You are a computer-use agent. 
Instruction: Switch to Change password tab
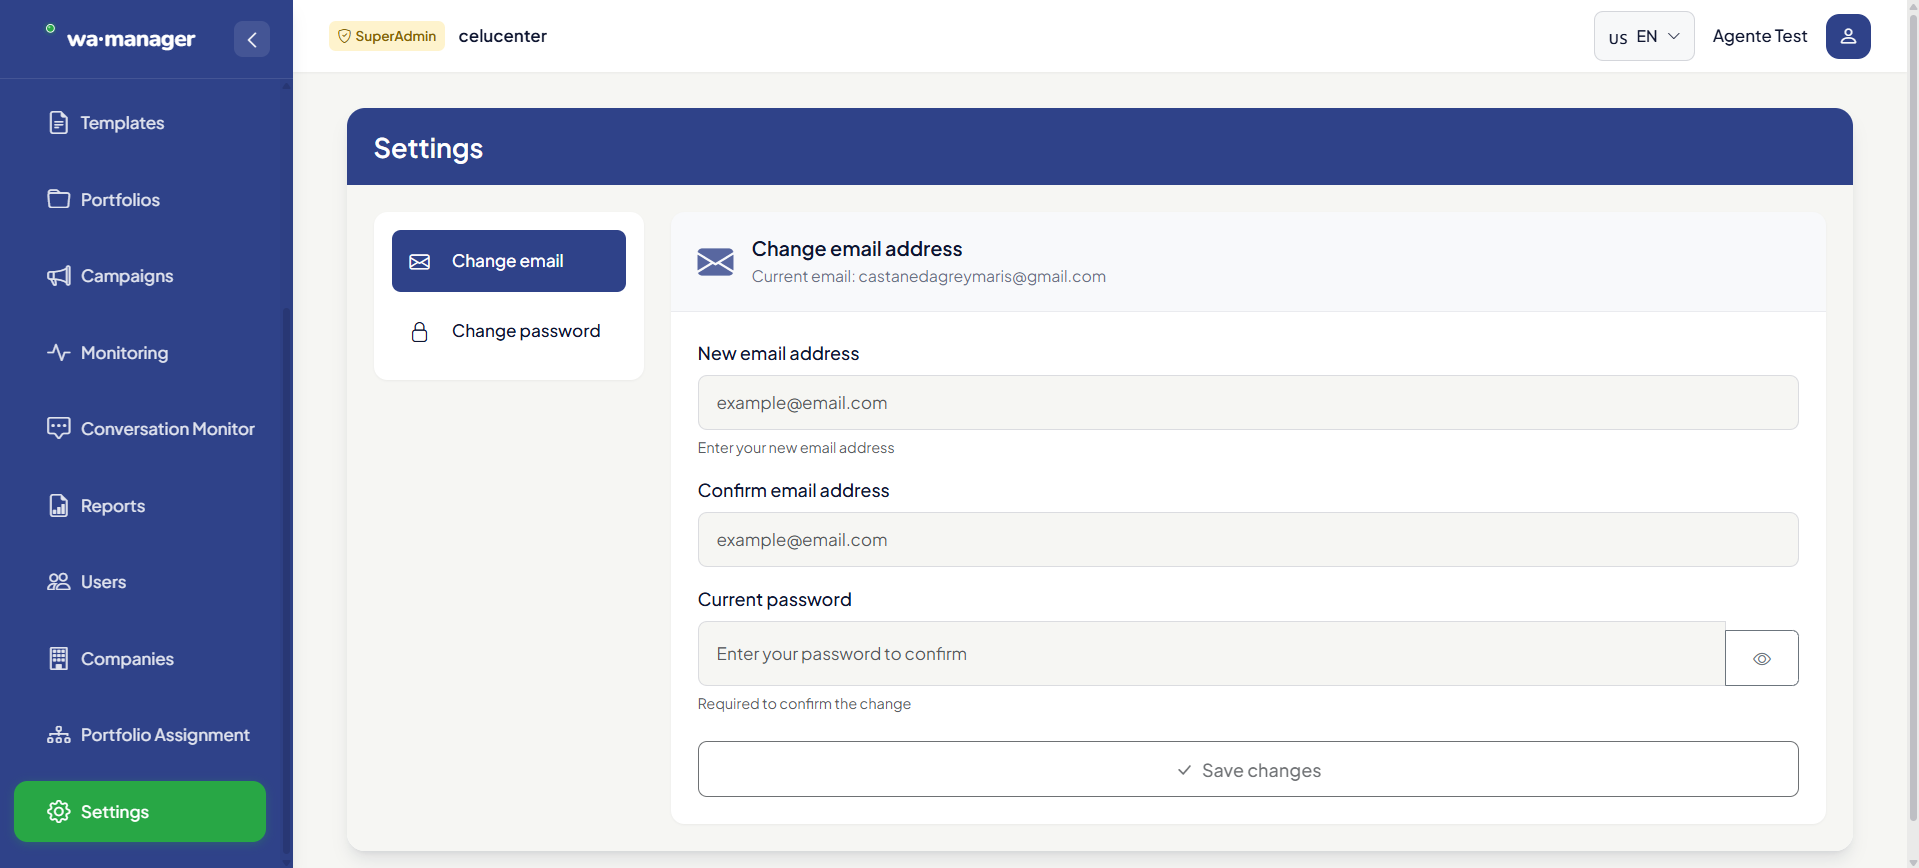pyautogui.click(x=509, y=332)
